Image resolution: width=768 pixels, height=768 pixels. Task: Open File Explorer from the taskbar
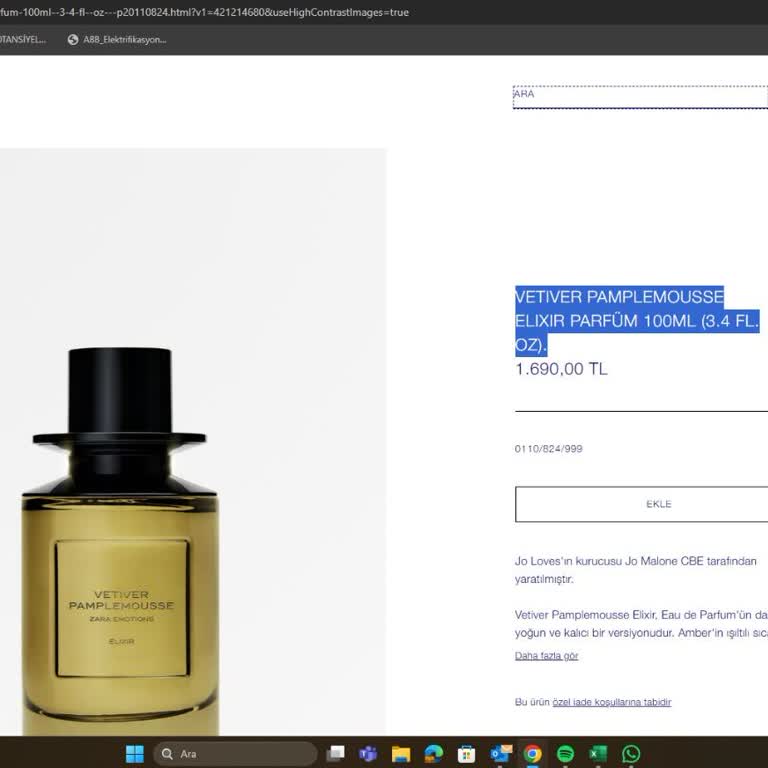tap(401, 754)
